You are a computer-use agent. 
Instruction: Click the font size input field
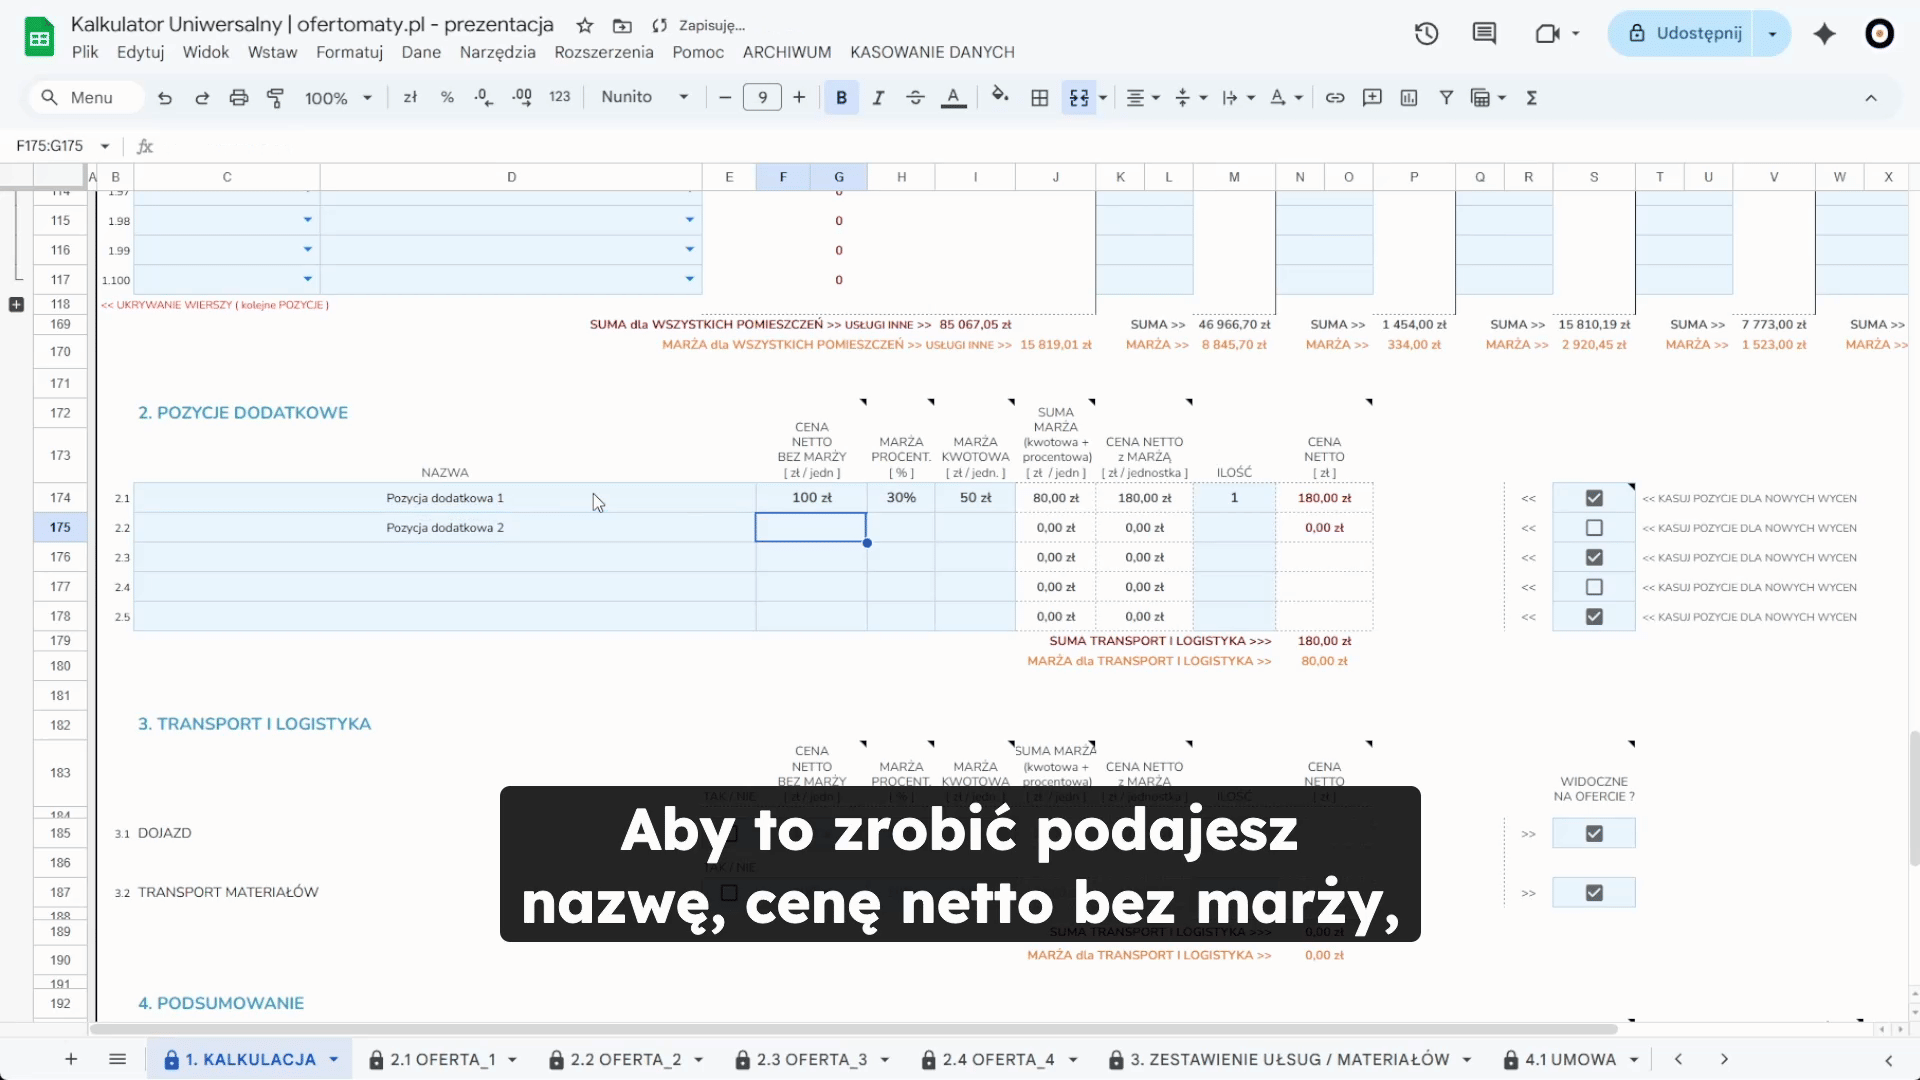[x=762, y=97]
